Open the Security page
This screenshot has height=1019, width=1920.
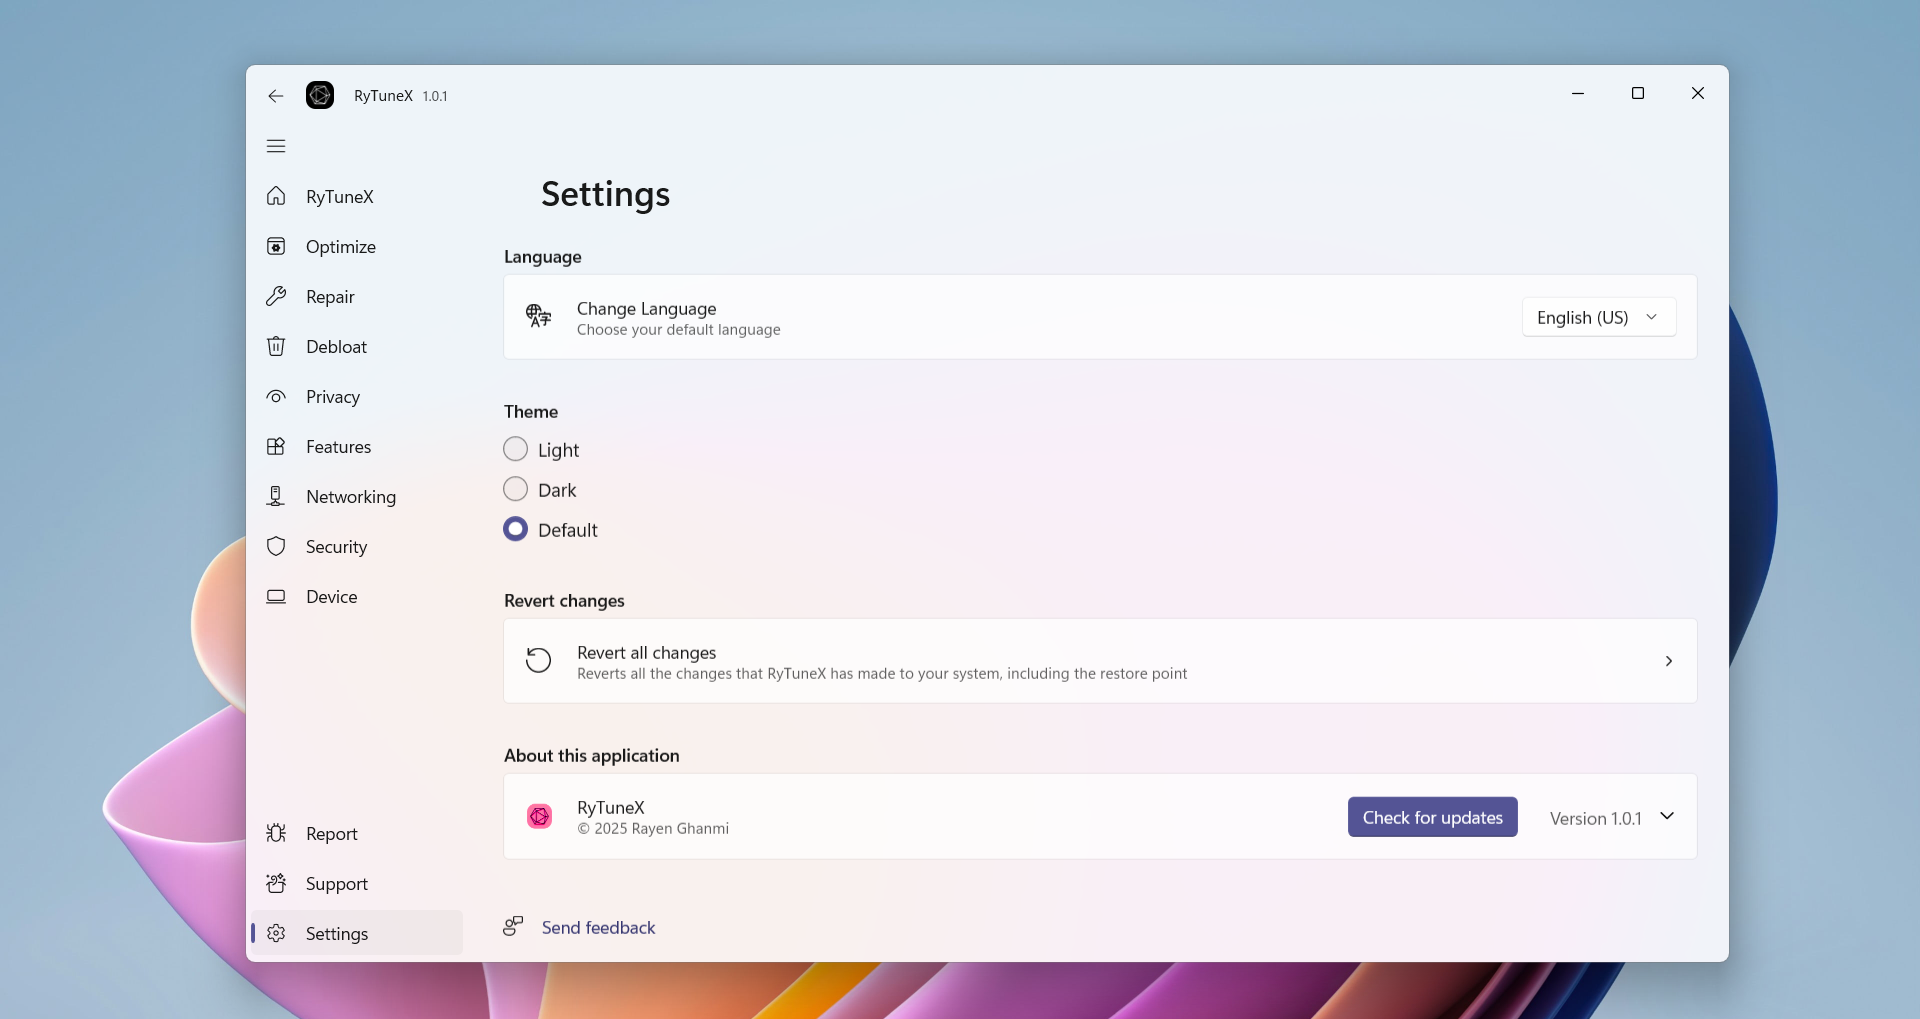(357, 546)
